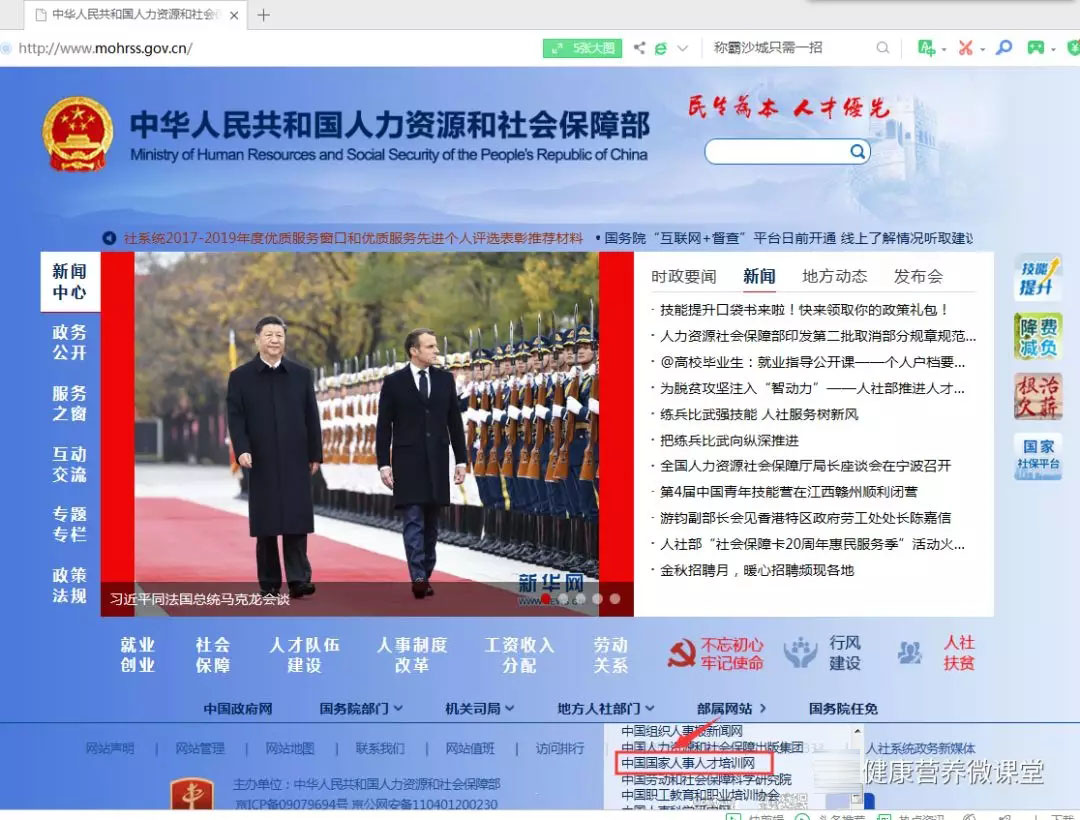Click the 网站地图 footer link
The width and height of the screenshot is (1080, 820).
point(289,748)
